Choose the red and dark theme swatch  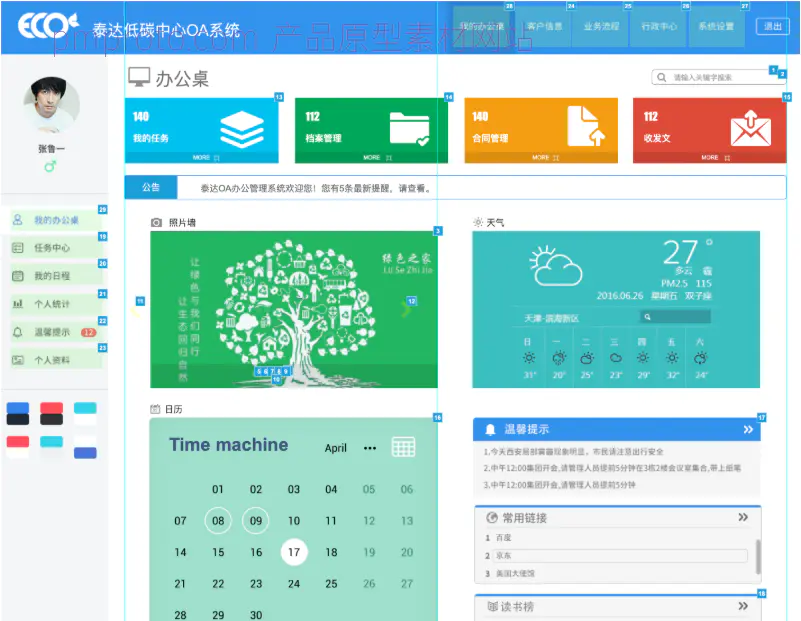click(x=51, y=414)
